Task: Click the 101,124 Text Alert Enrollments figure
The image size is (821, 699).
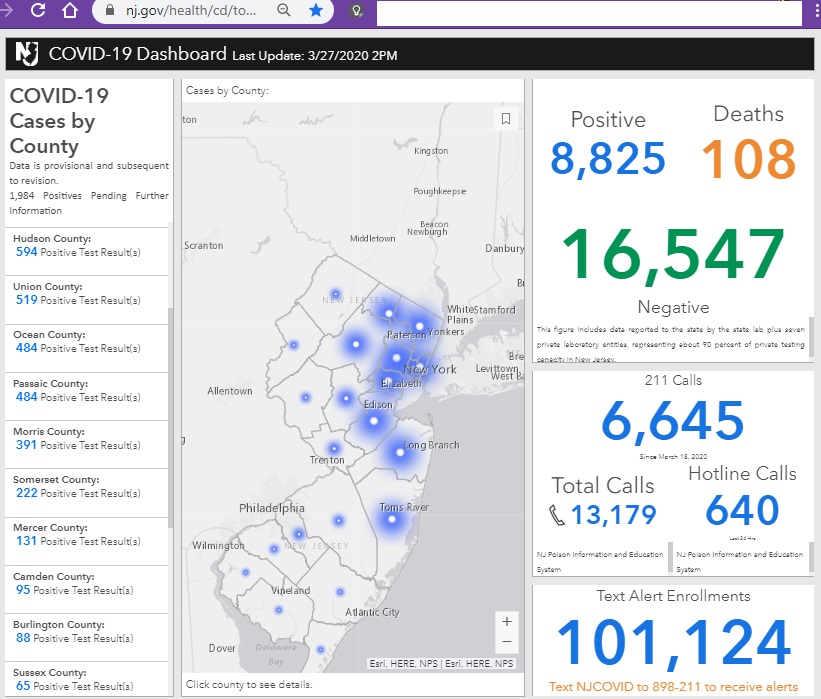Action: (674, 643)
